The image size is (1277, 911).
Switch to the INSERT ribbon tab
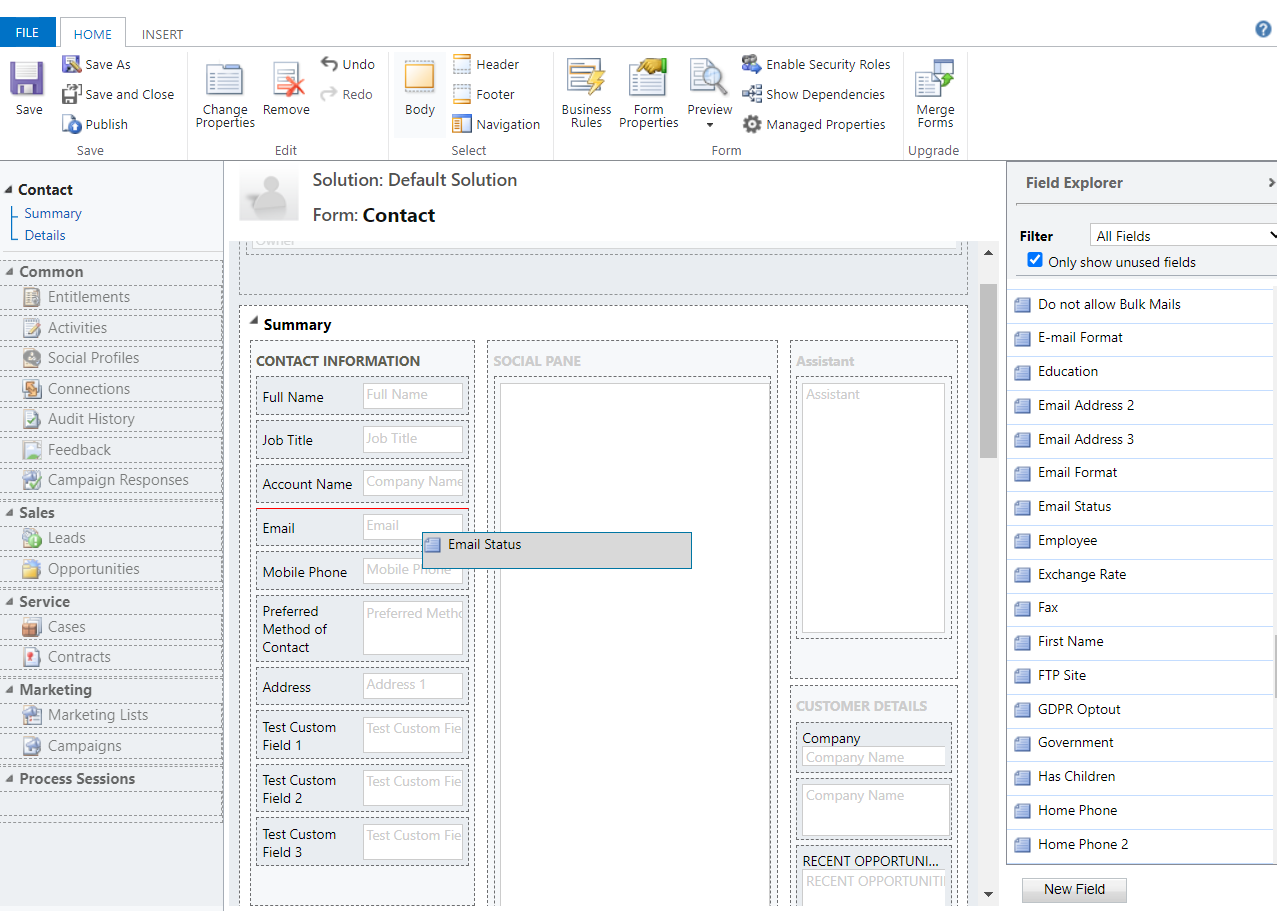pos(162,34)
